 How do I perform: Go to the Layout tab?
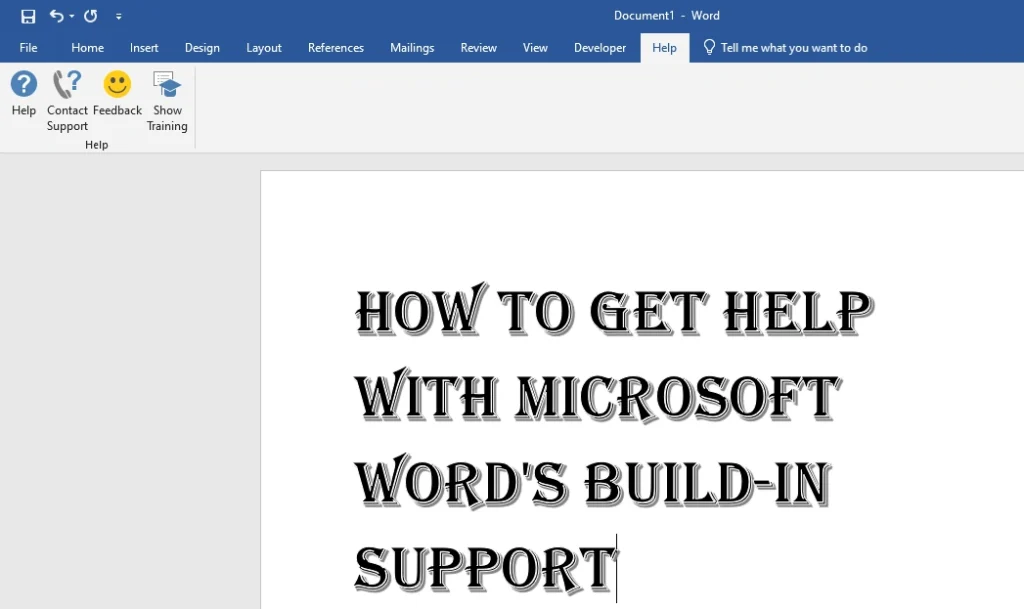click(263, 47)
